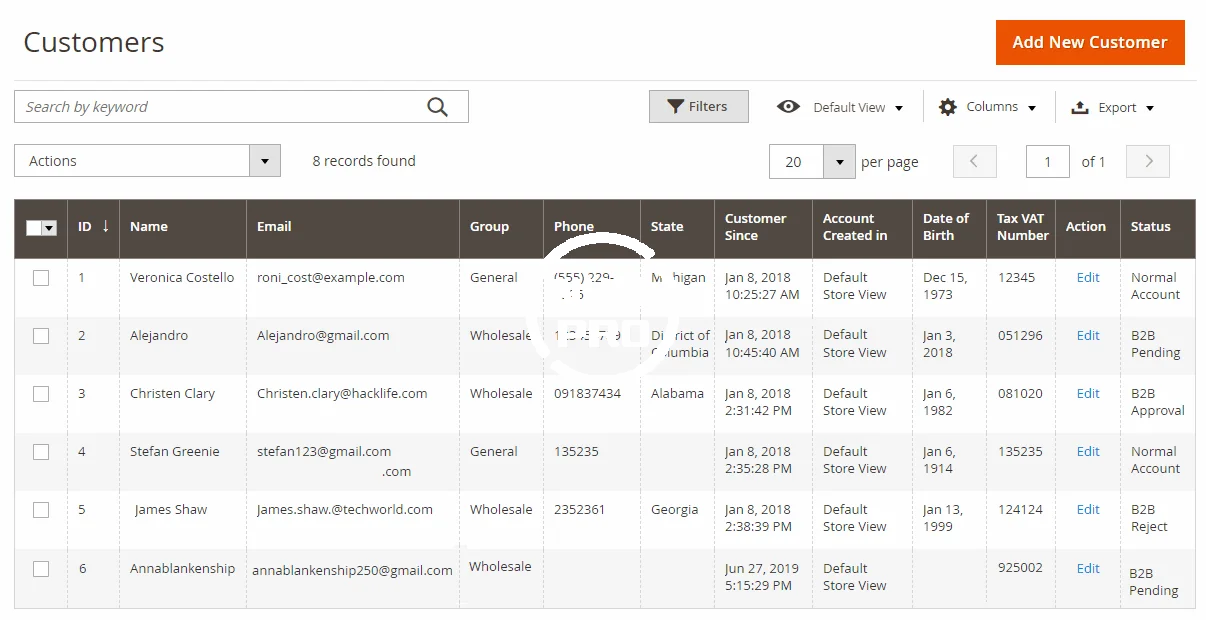Tick the checkbox for Christen Clary
Screen dimensions: 1206x620
(x=41, y=394)
